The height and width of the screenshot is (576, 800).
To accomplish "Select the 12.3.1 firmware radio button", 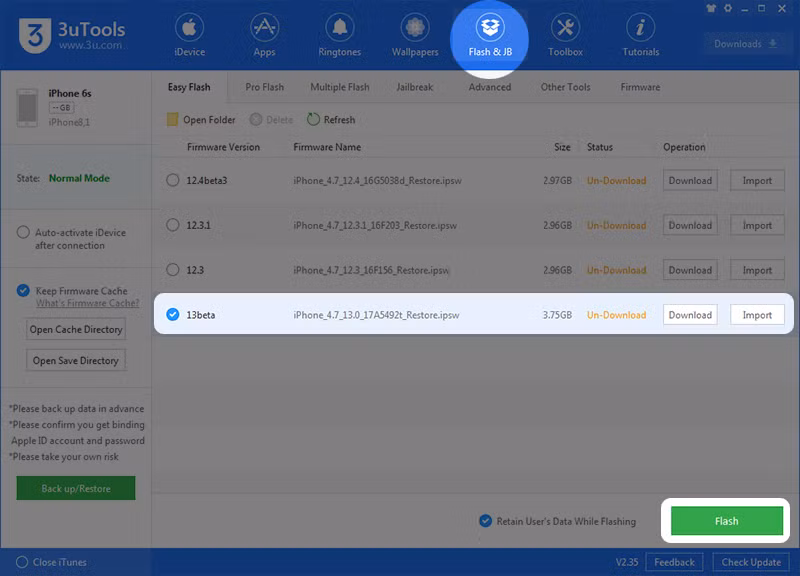I will (x=173, y=225).
